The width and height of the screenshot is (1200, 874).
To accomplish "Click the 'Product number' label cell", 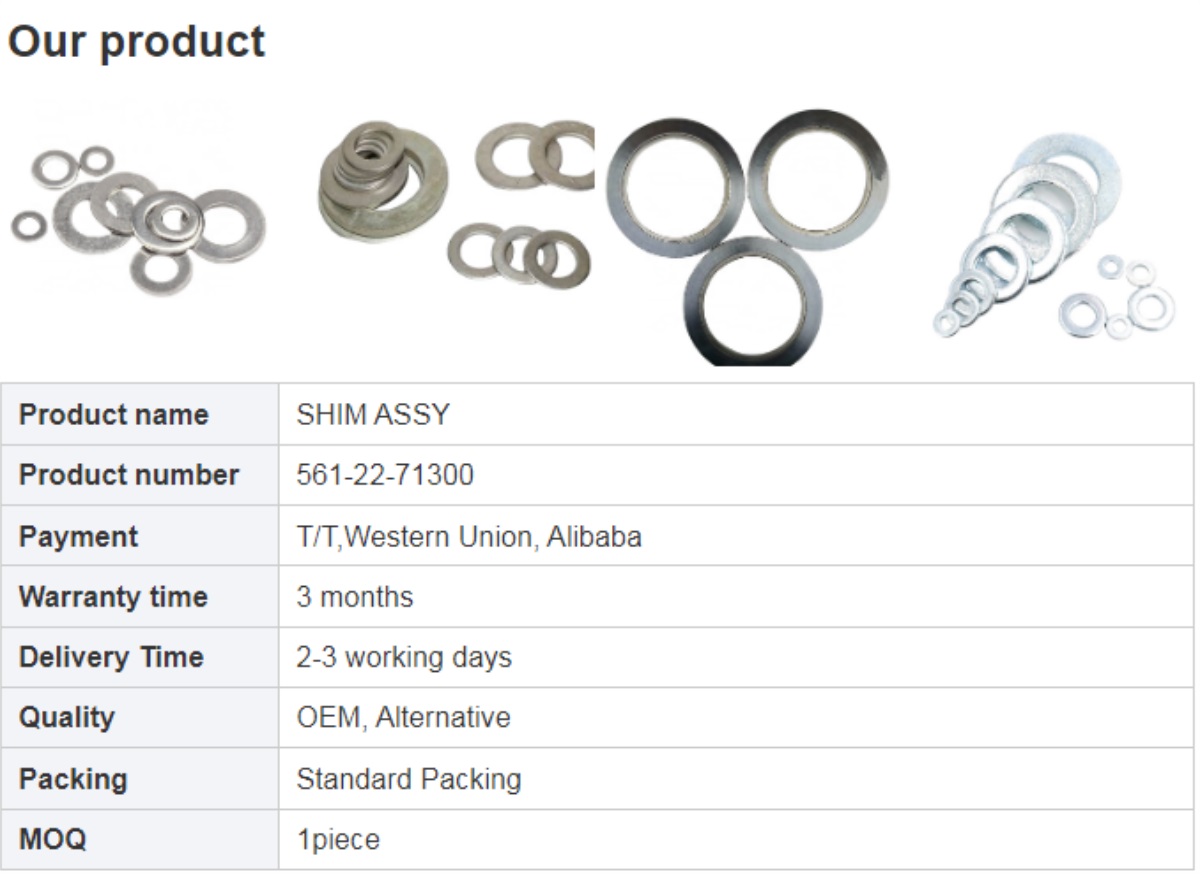I will [129, 475].
